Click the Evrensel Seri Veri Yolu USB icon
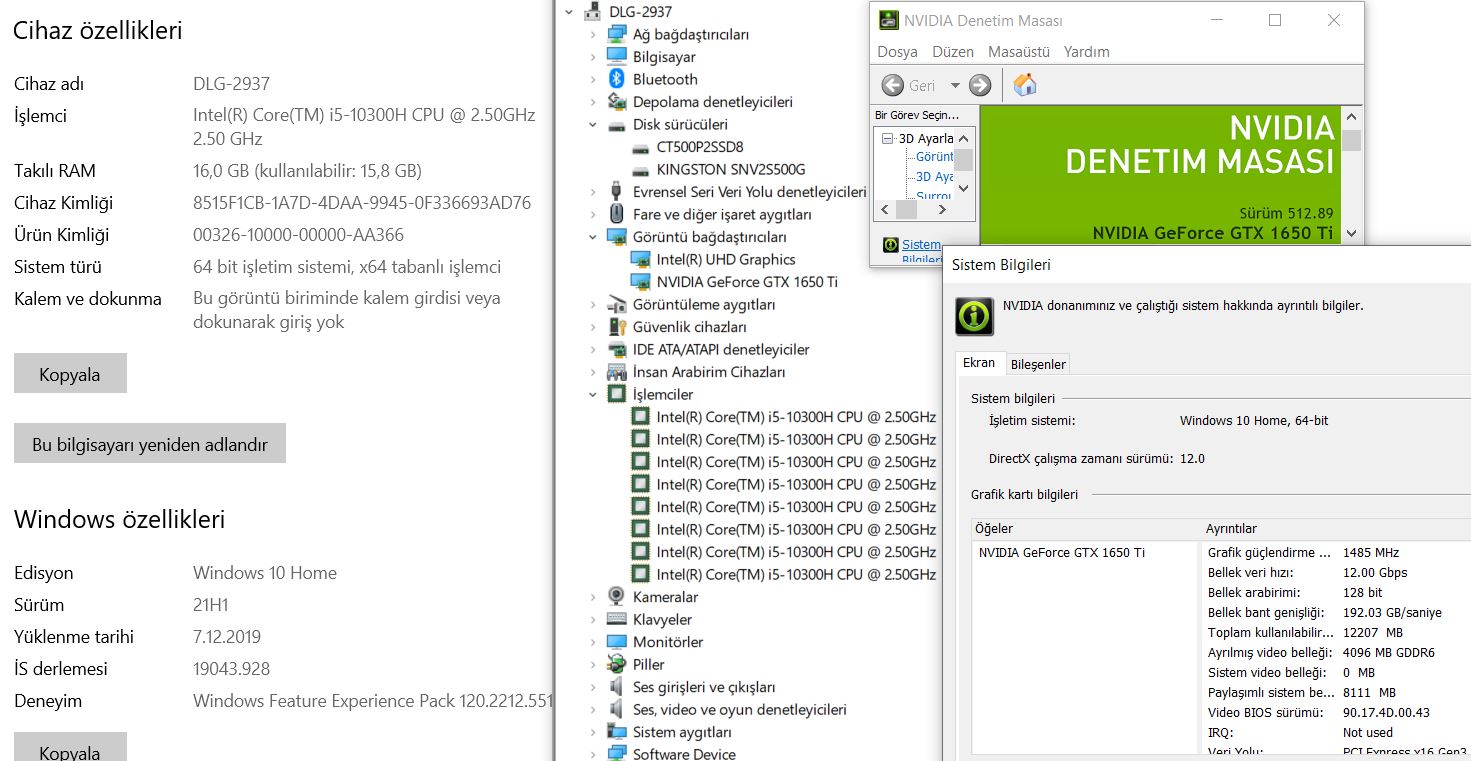 (617, 192)
